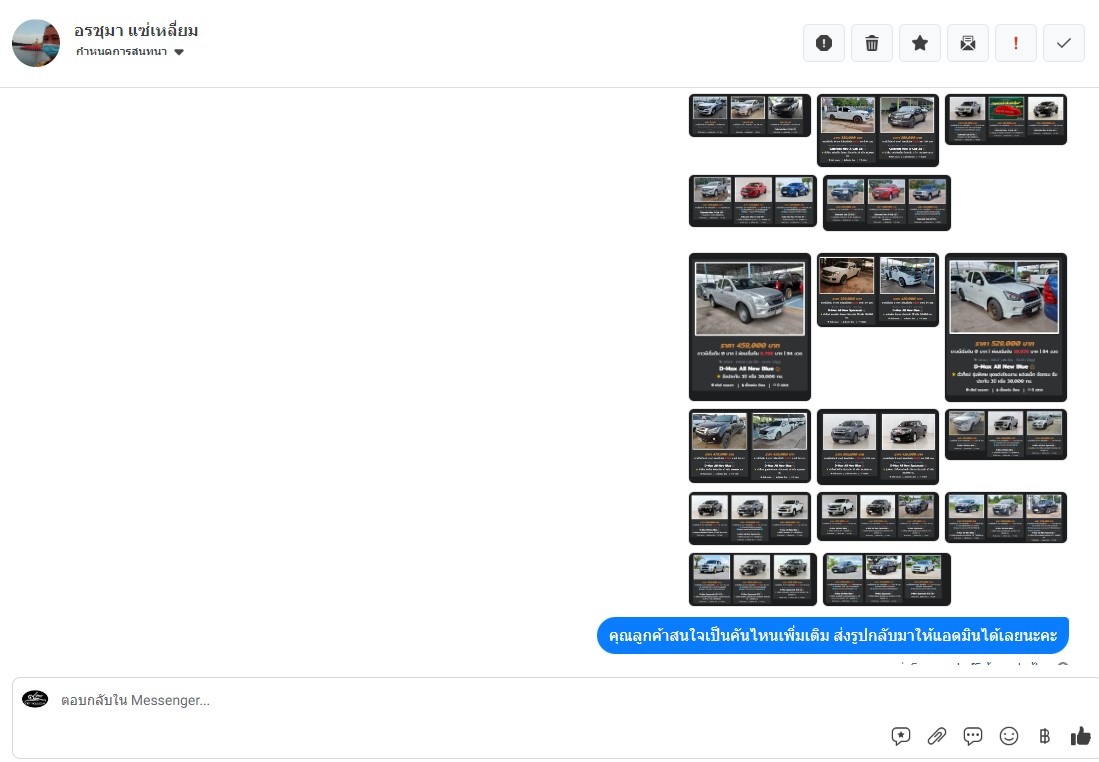The image size is (1099, 762).
Task: Click the customer's profile picture
Action: point(36,43)
